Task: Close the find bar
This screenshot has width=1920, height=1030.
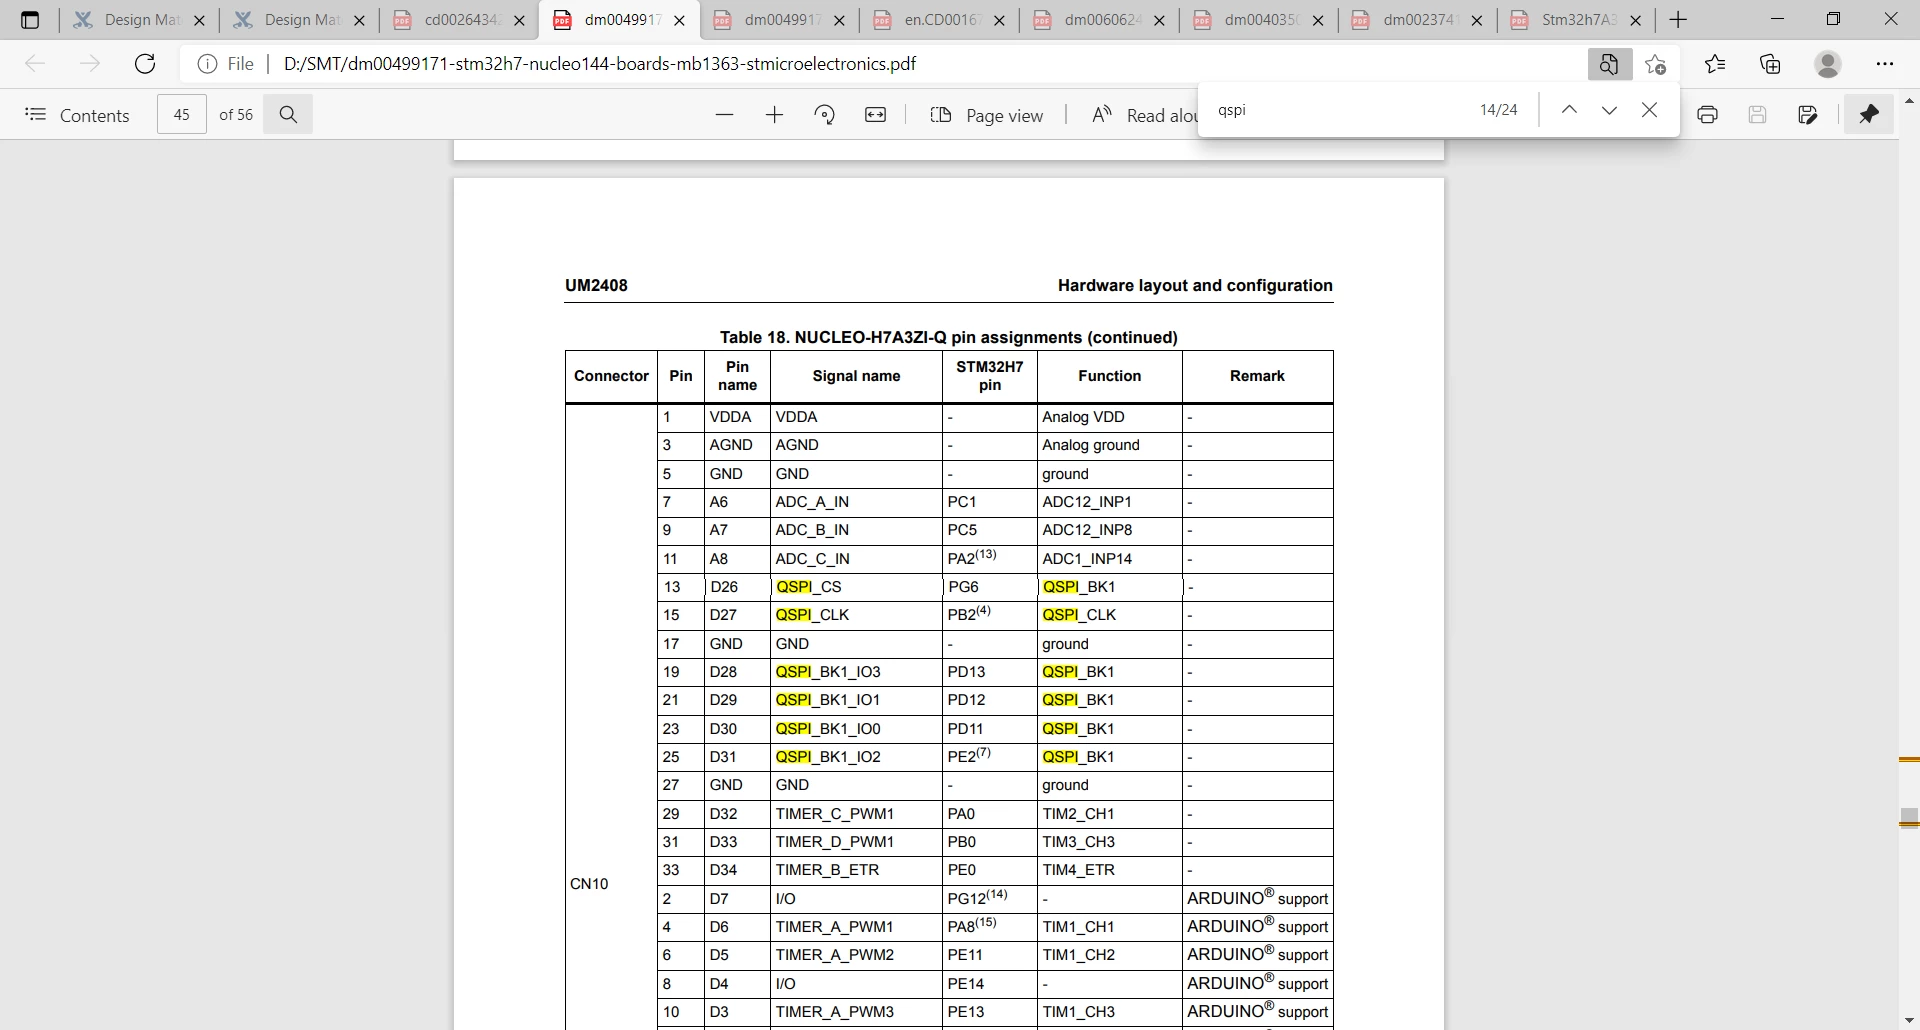Action: click(1650, 110)
